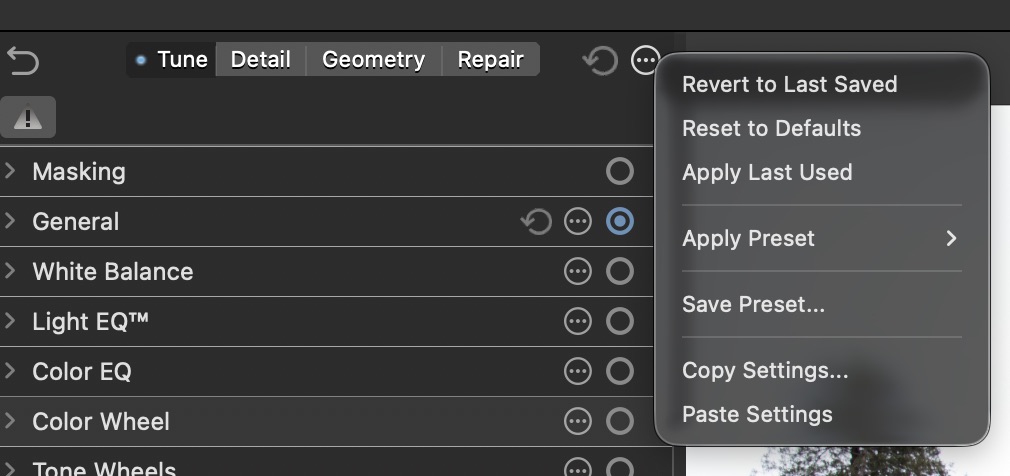The image size is (1010, 476).
Task: Enable the White Balance group toggle
Action: (x=620, y=272)
